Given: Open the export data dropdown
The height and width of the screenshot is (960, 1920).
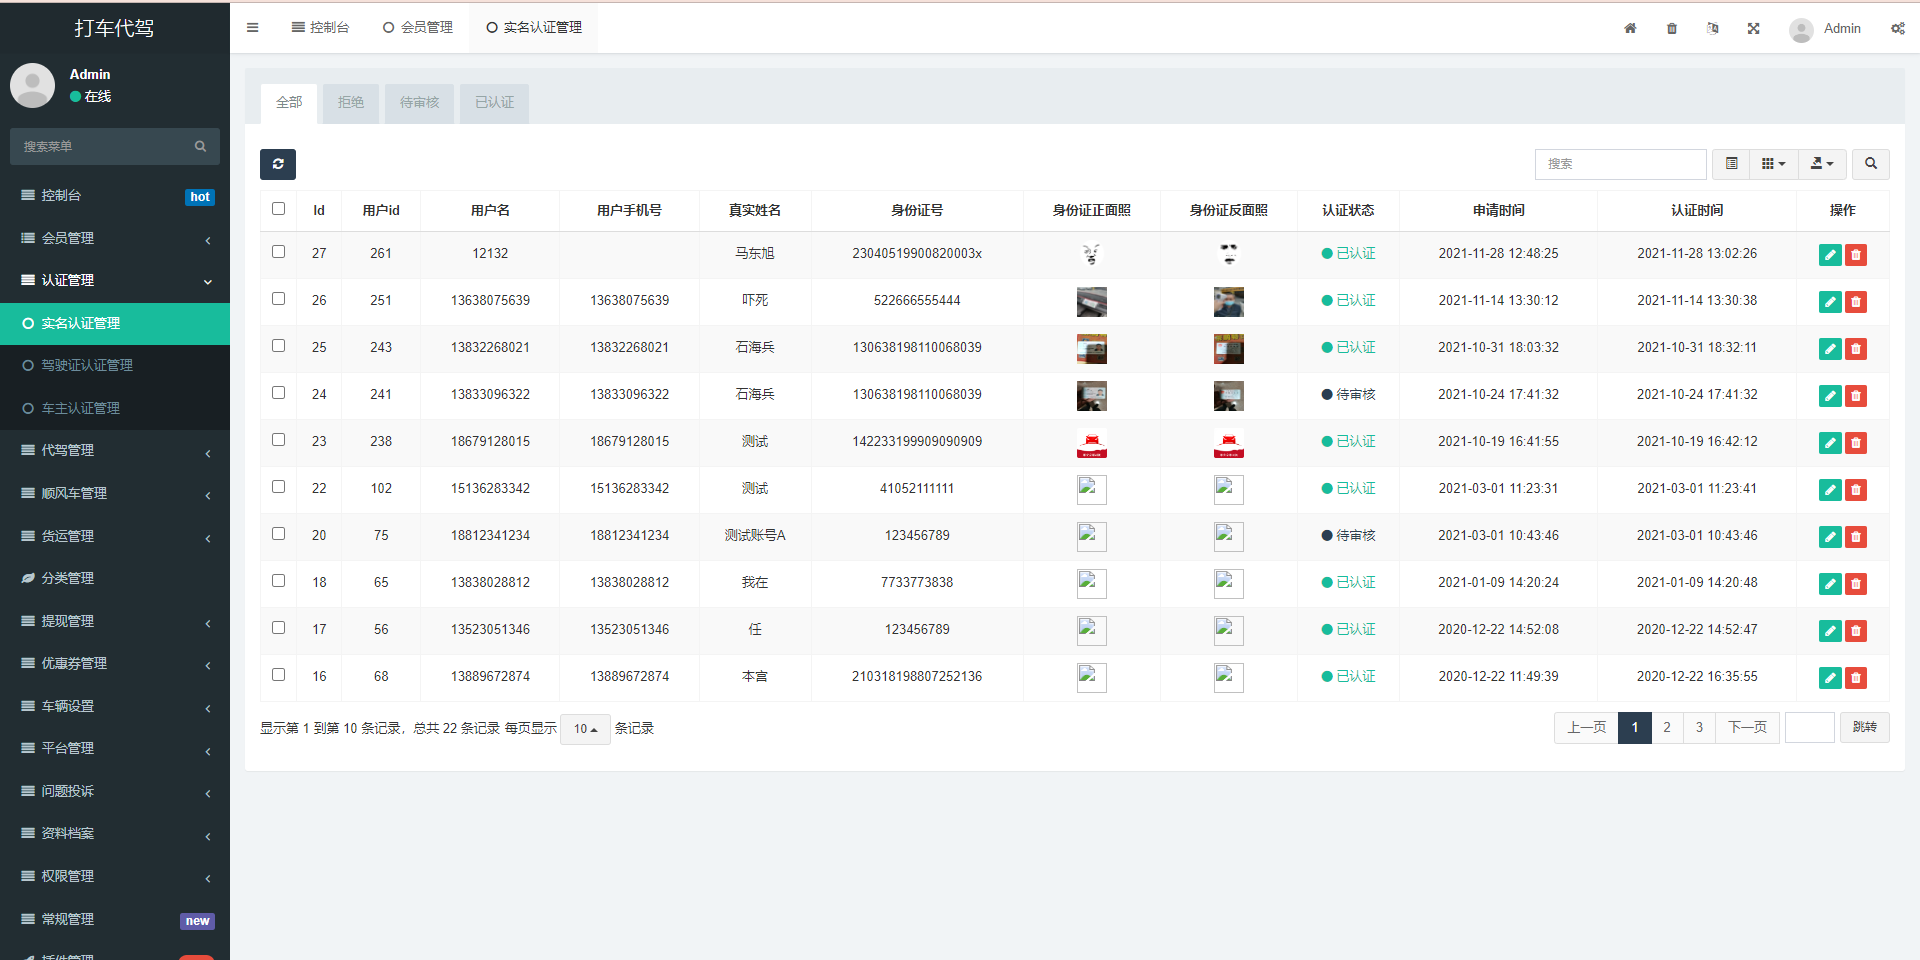Looking at the screenshot, I should 1822,164.
